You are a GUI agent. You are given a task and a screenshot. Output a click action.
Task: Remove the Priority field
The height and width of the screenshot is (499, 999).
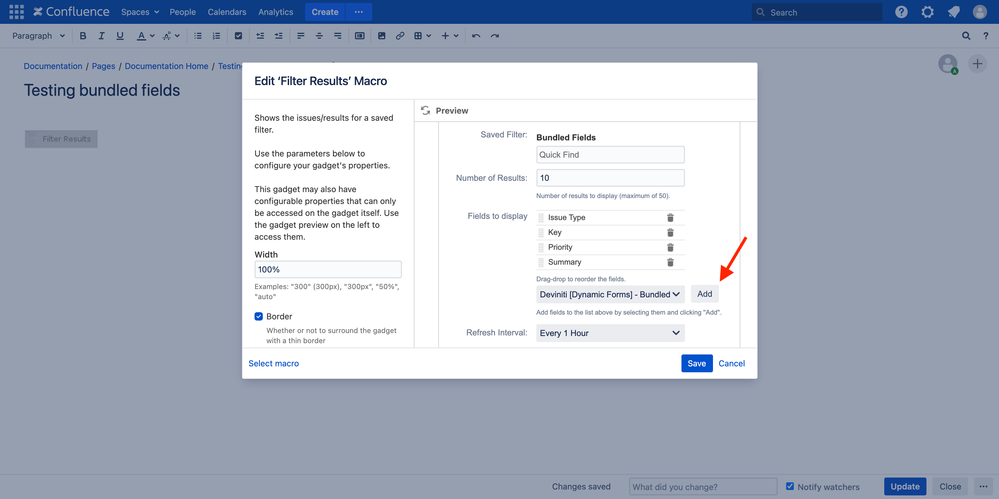point(670,247)
